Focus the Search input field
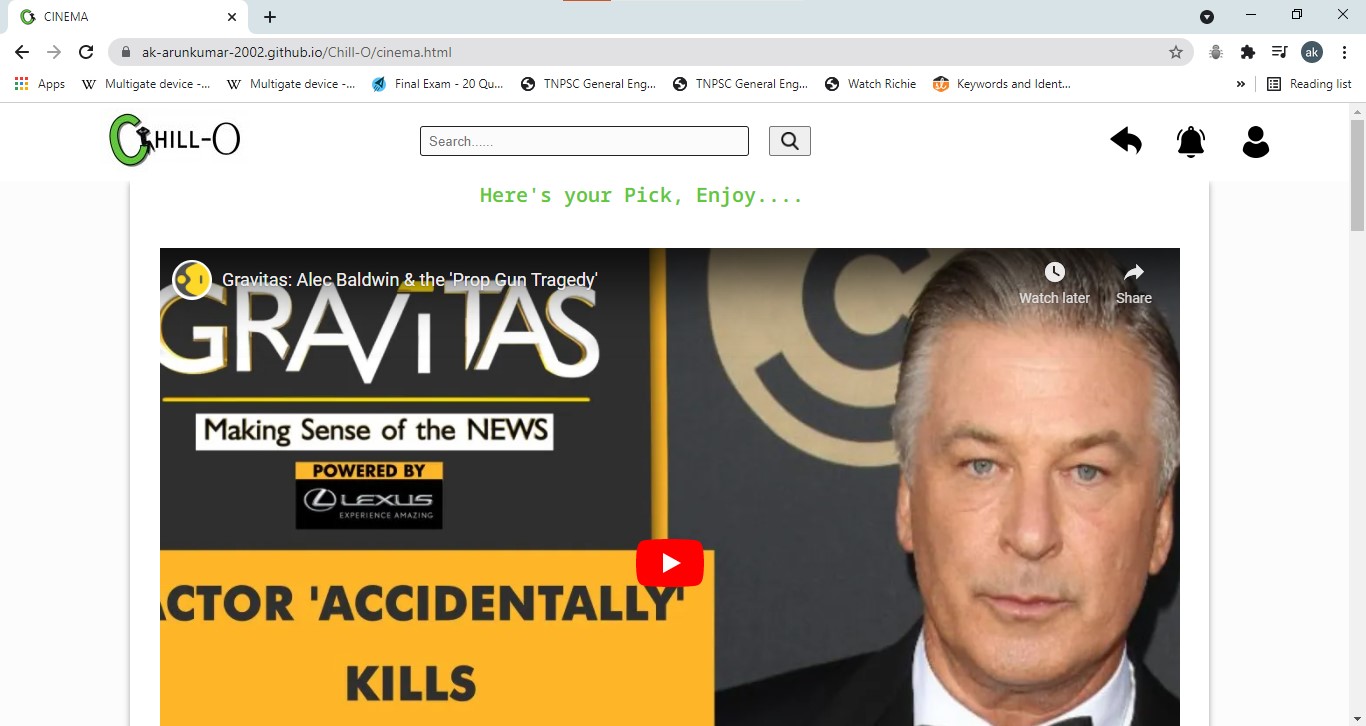This screenshot has width=1366, height=726. (584, 141)
